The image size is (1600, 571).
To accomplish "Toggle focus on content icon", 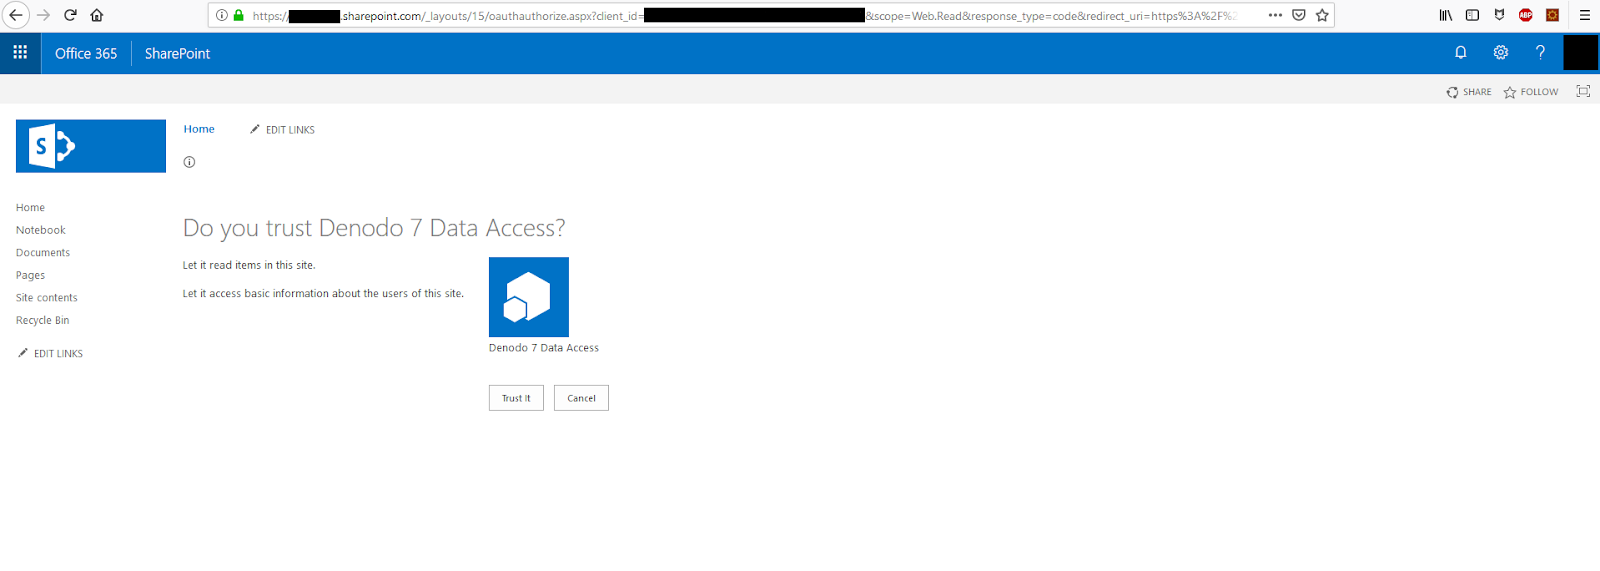I will (x=1583, y=91).
